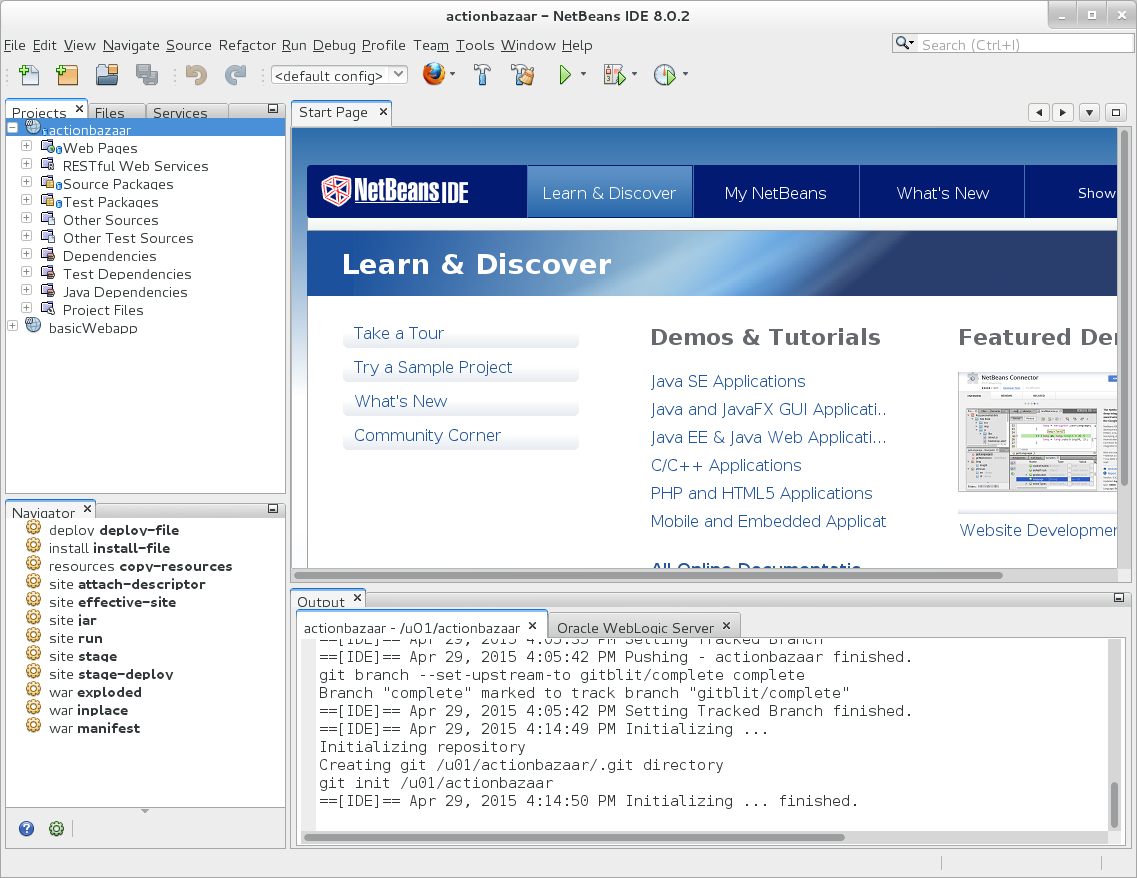Viewport: 1137px width, 878px height.
Task: Click the New Project icon
Action: 66,74
